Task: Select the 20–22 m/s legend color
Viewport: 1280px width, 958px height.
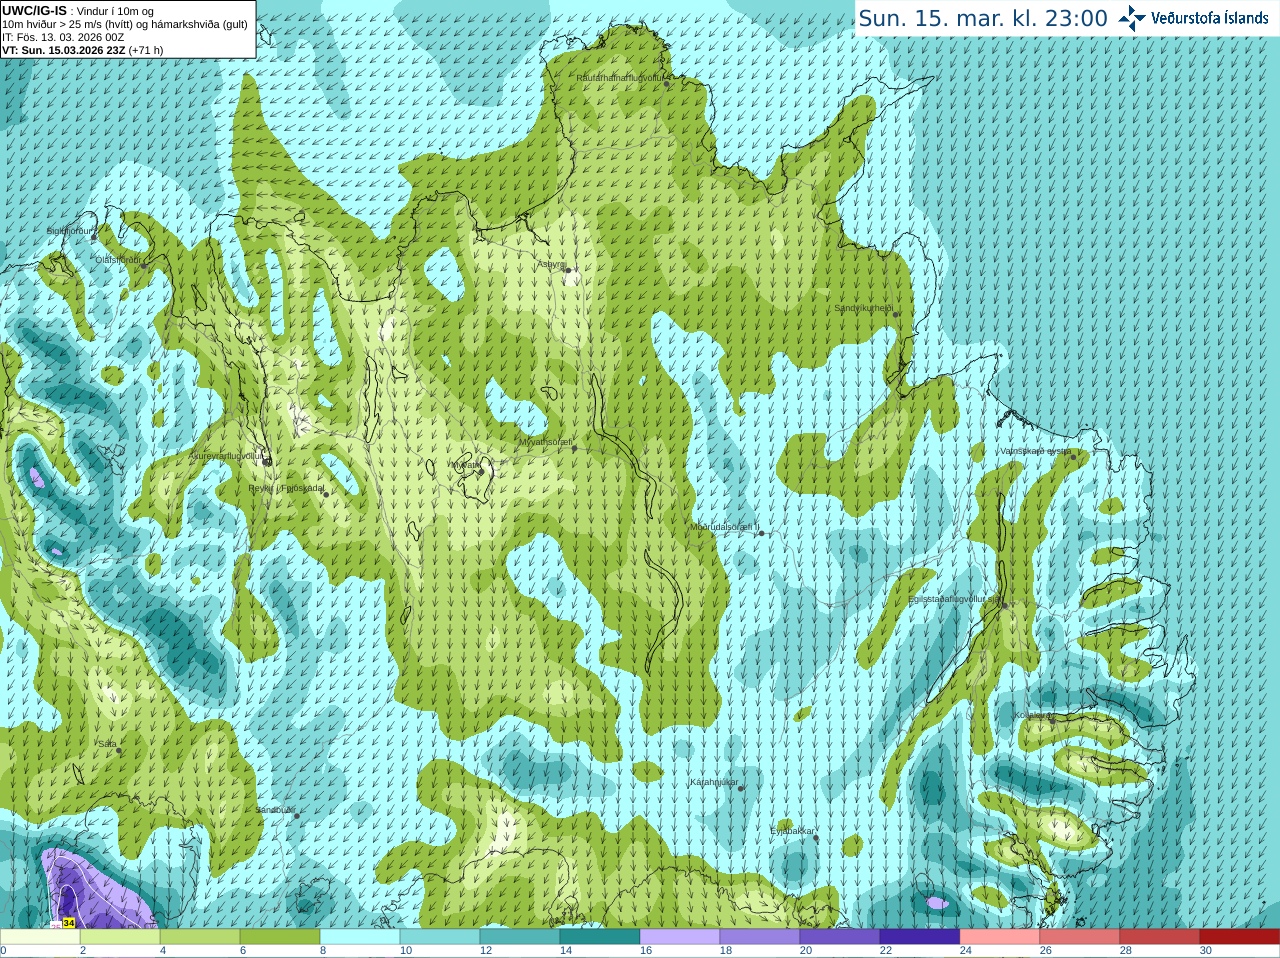Action: [840, 937]
